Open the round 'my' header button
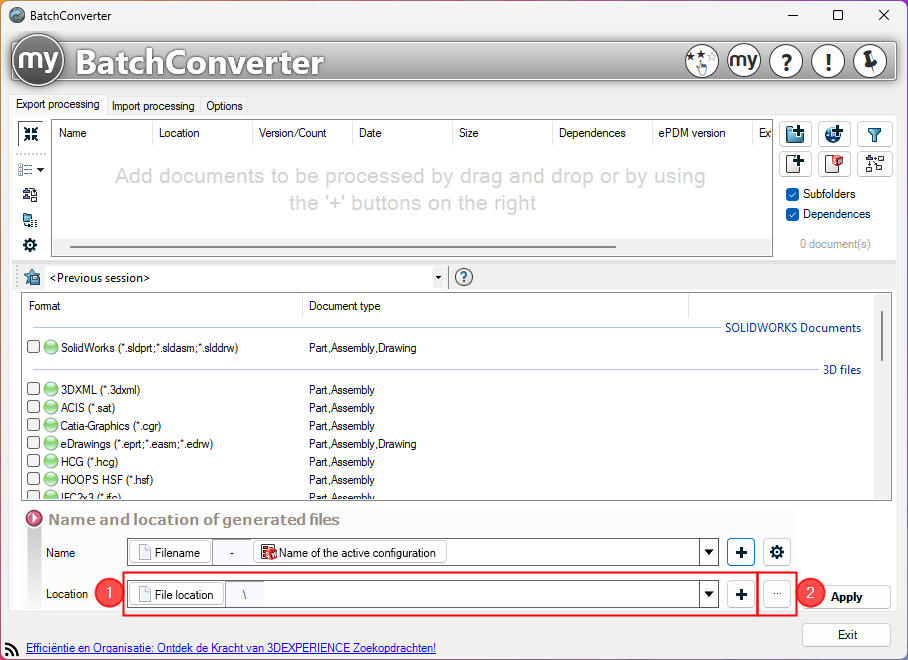908x660 pixels. coord(744,61)
